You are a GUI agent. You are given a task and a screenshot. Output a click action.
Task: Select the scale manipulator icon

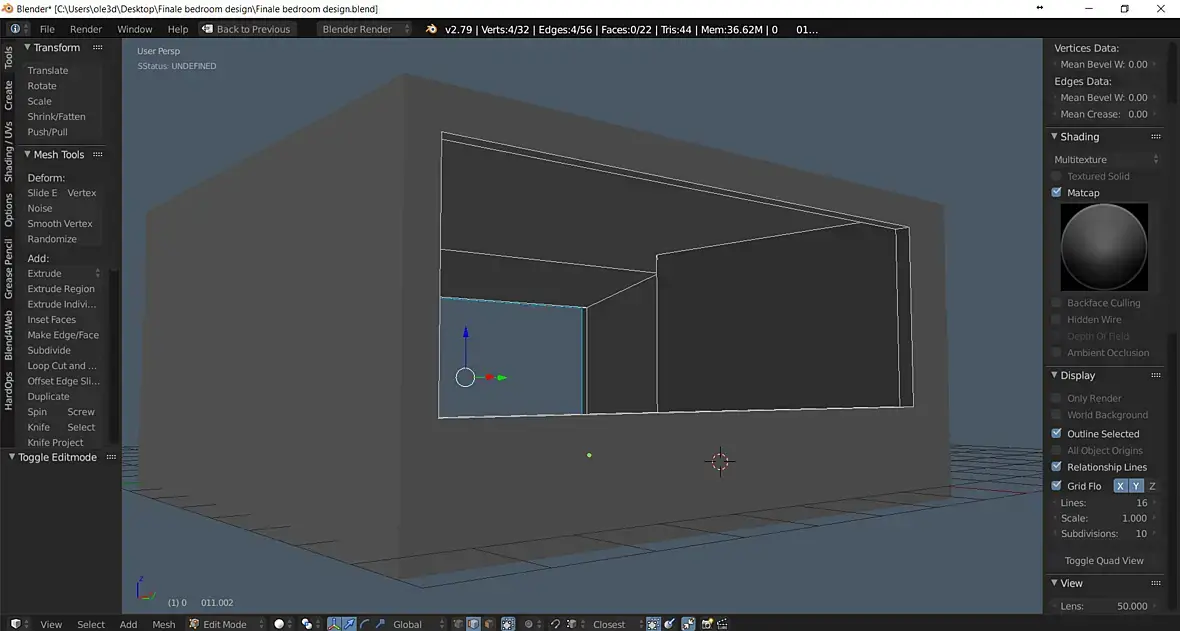(x=380, y=624)
